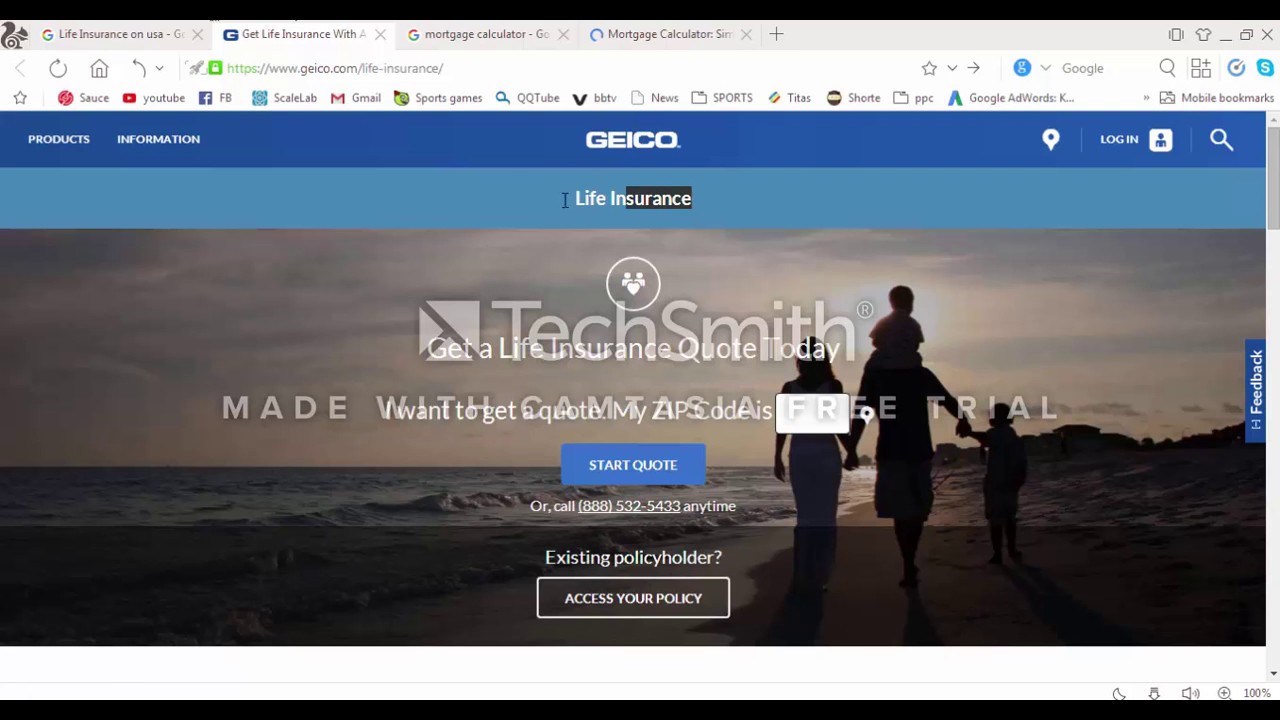Click the family heart circle icon

[x=633, y=284]
